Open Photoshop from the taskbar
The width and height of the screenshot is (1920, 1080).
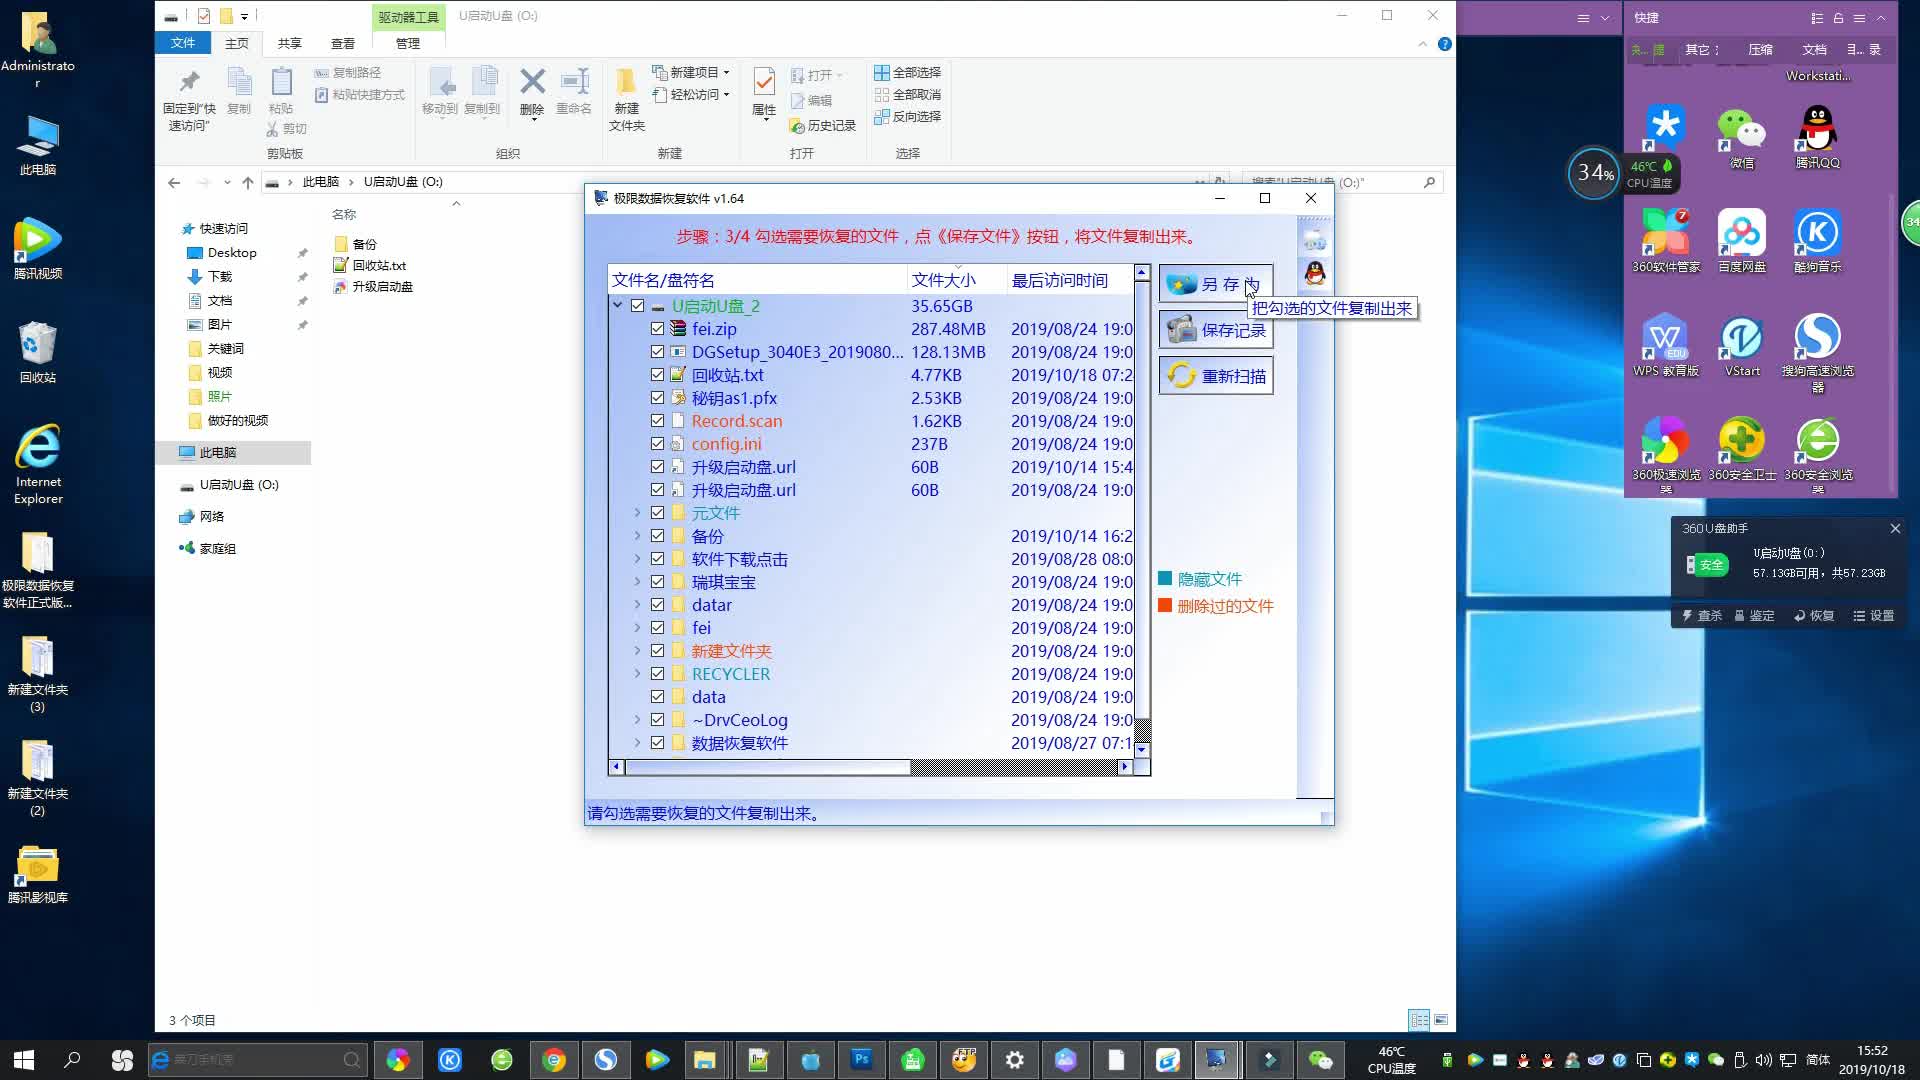861,1059
